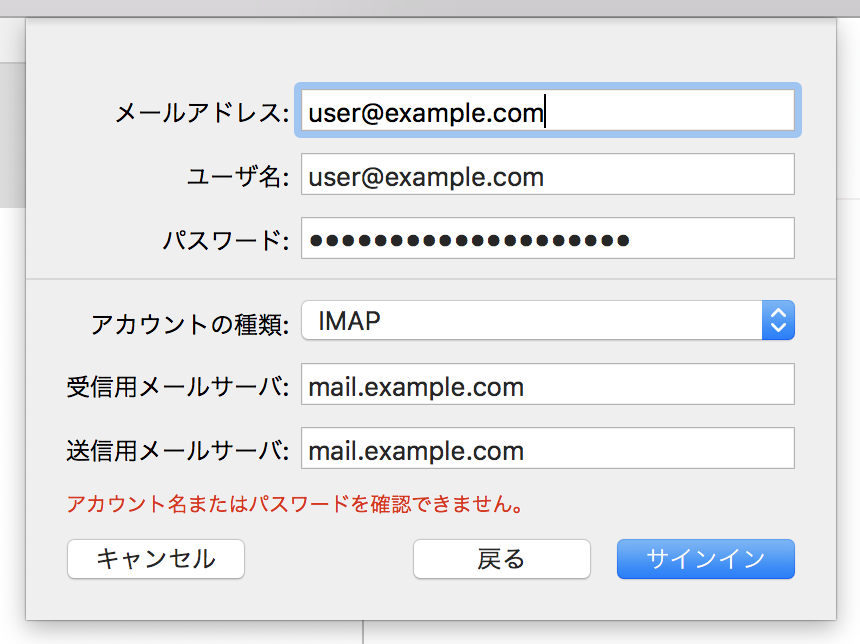Image resolution: width=860 pixels, height=644 pixels.
Task: Click the パスワード label
Action: tap(226, 241)
